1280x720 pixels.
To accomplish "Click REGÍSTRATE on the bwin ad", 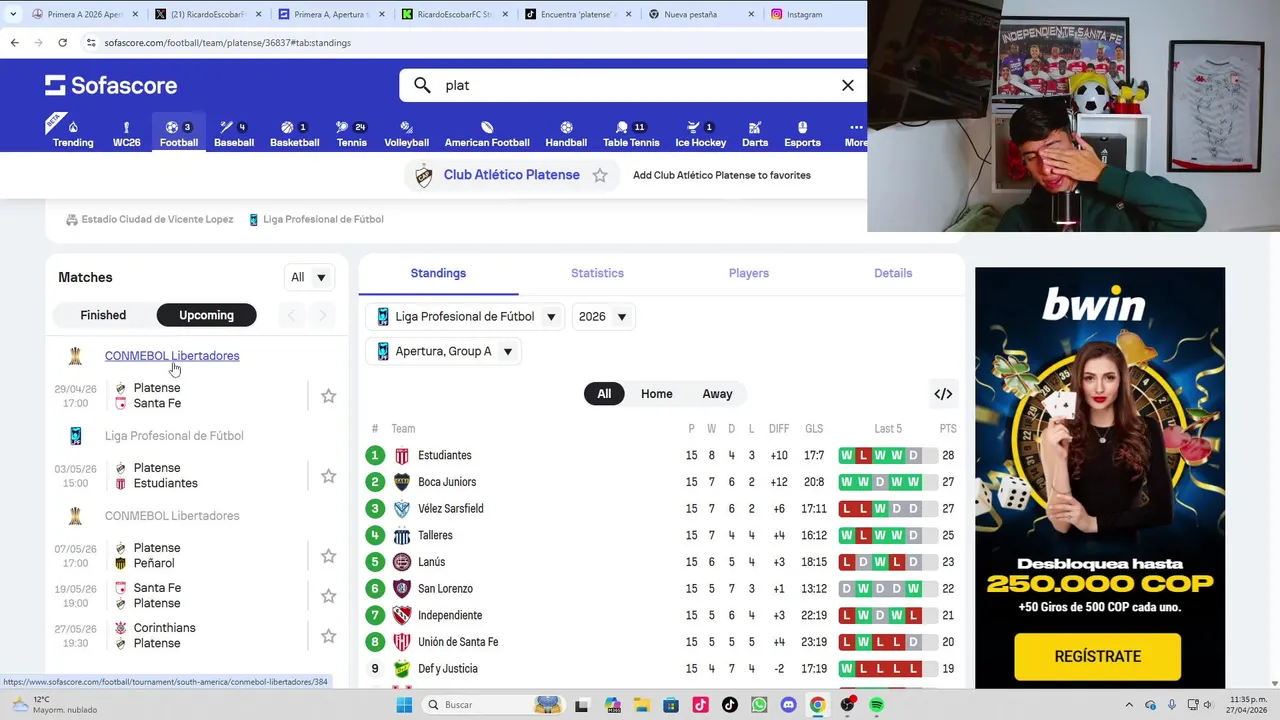I will click(1097, 656).
